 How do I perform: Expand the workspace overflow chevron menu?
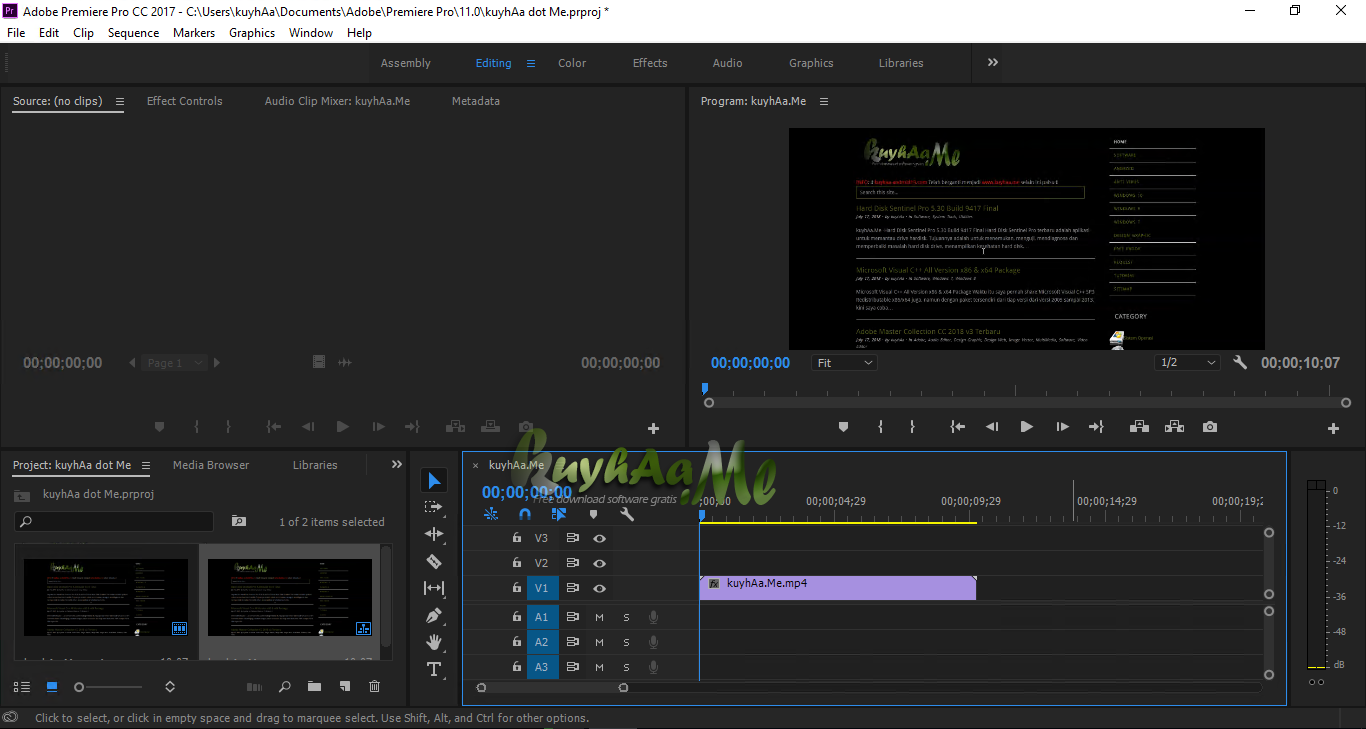(993, 62)
